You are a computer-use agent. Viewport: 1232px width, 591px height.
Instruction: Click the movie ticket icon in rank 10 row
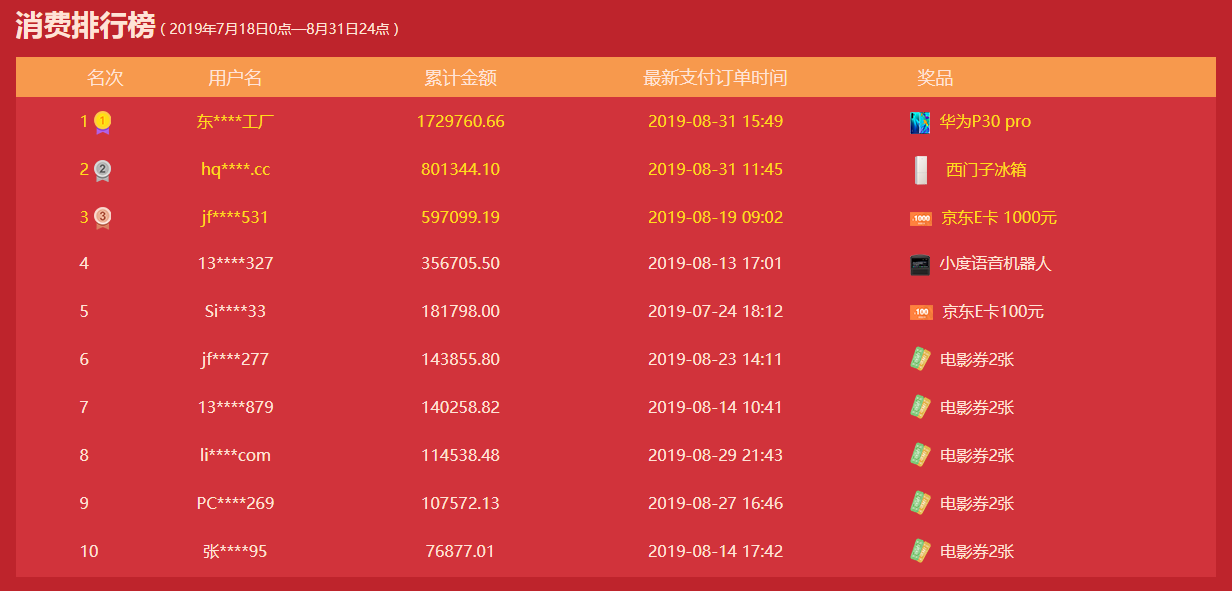click(x=920, y=551)
